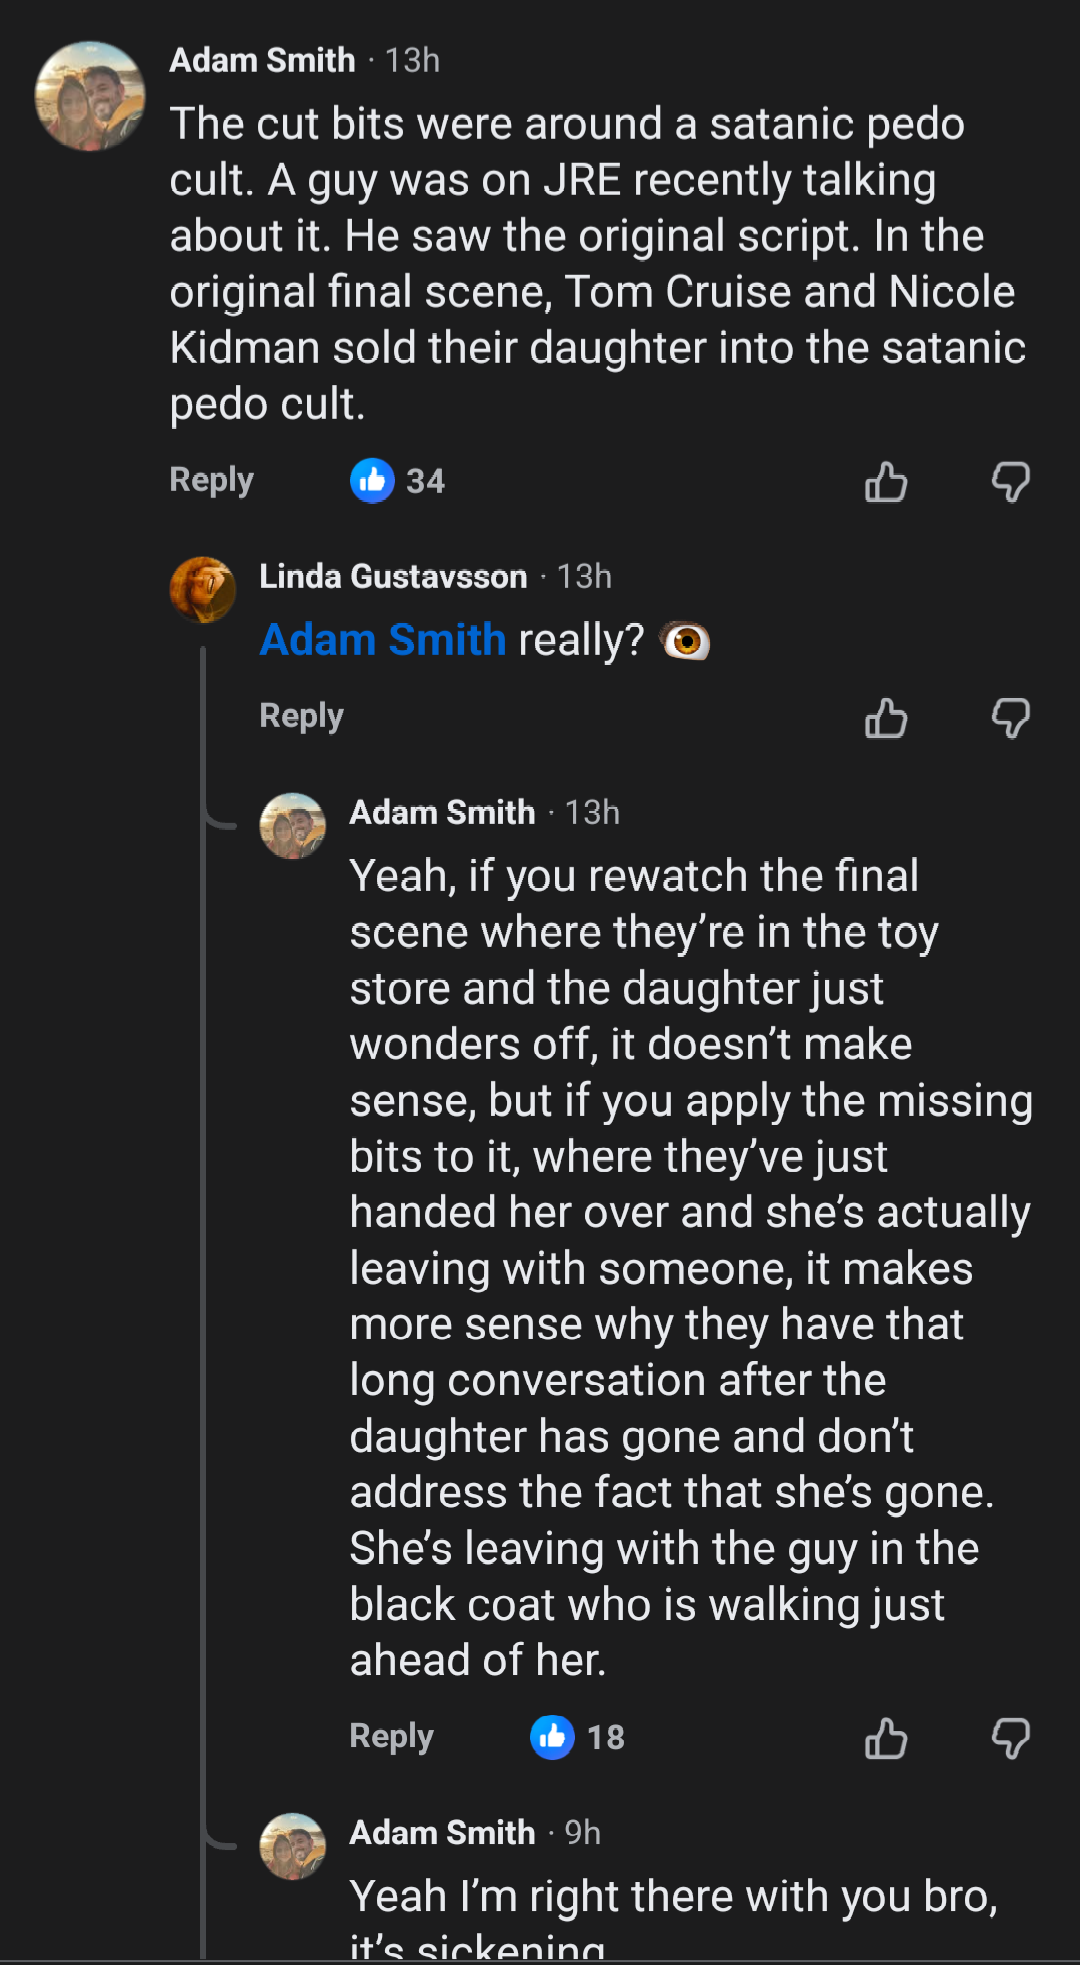Open Linda Gustavsson's profile name
Image resolution: width=1080 pixels, height=1965 pixels.
point(393,577)
